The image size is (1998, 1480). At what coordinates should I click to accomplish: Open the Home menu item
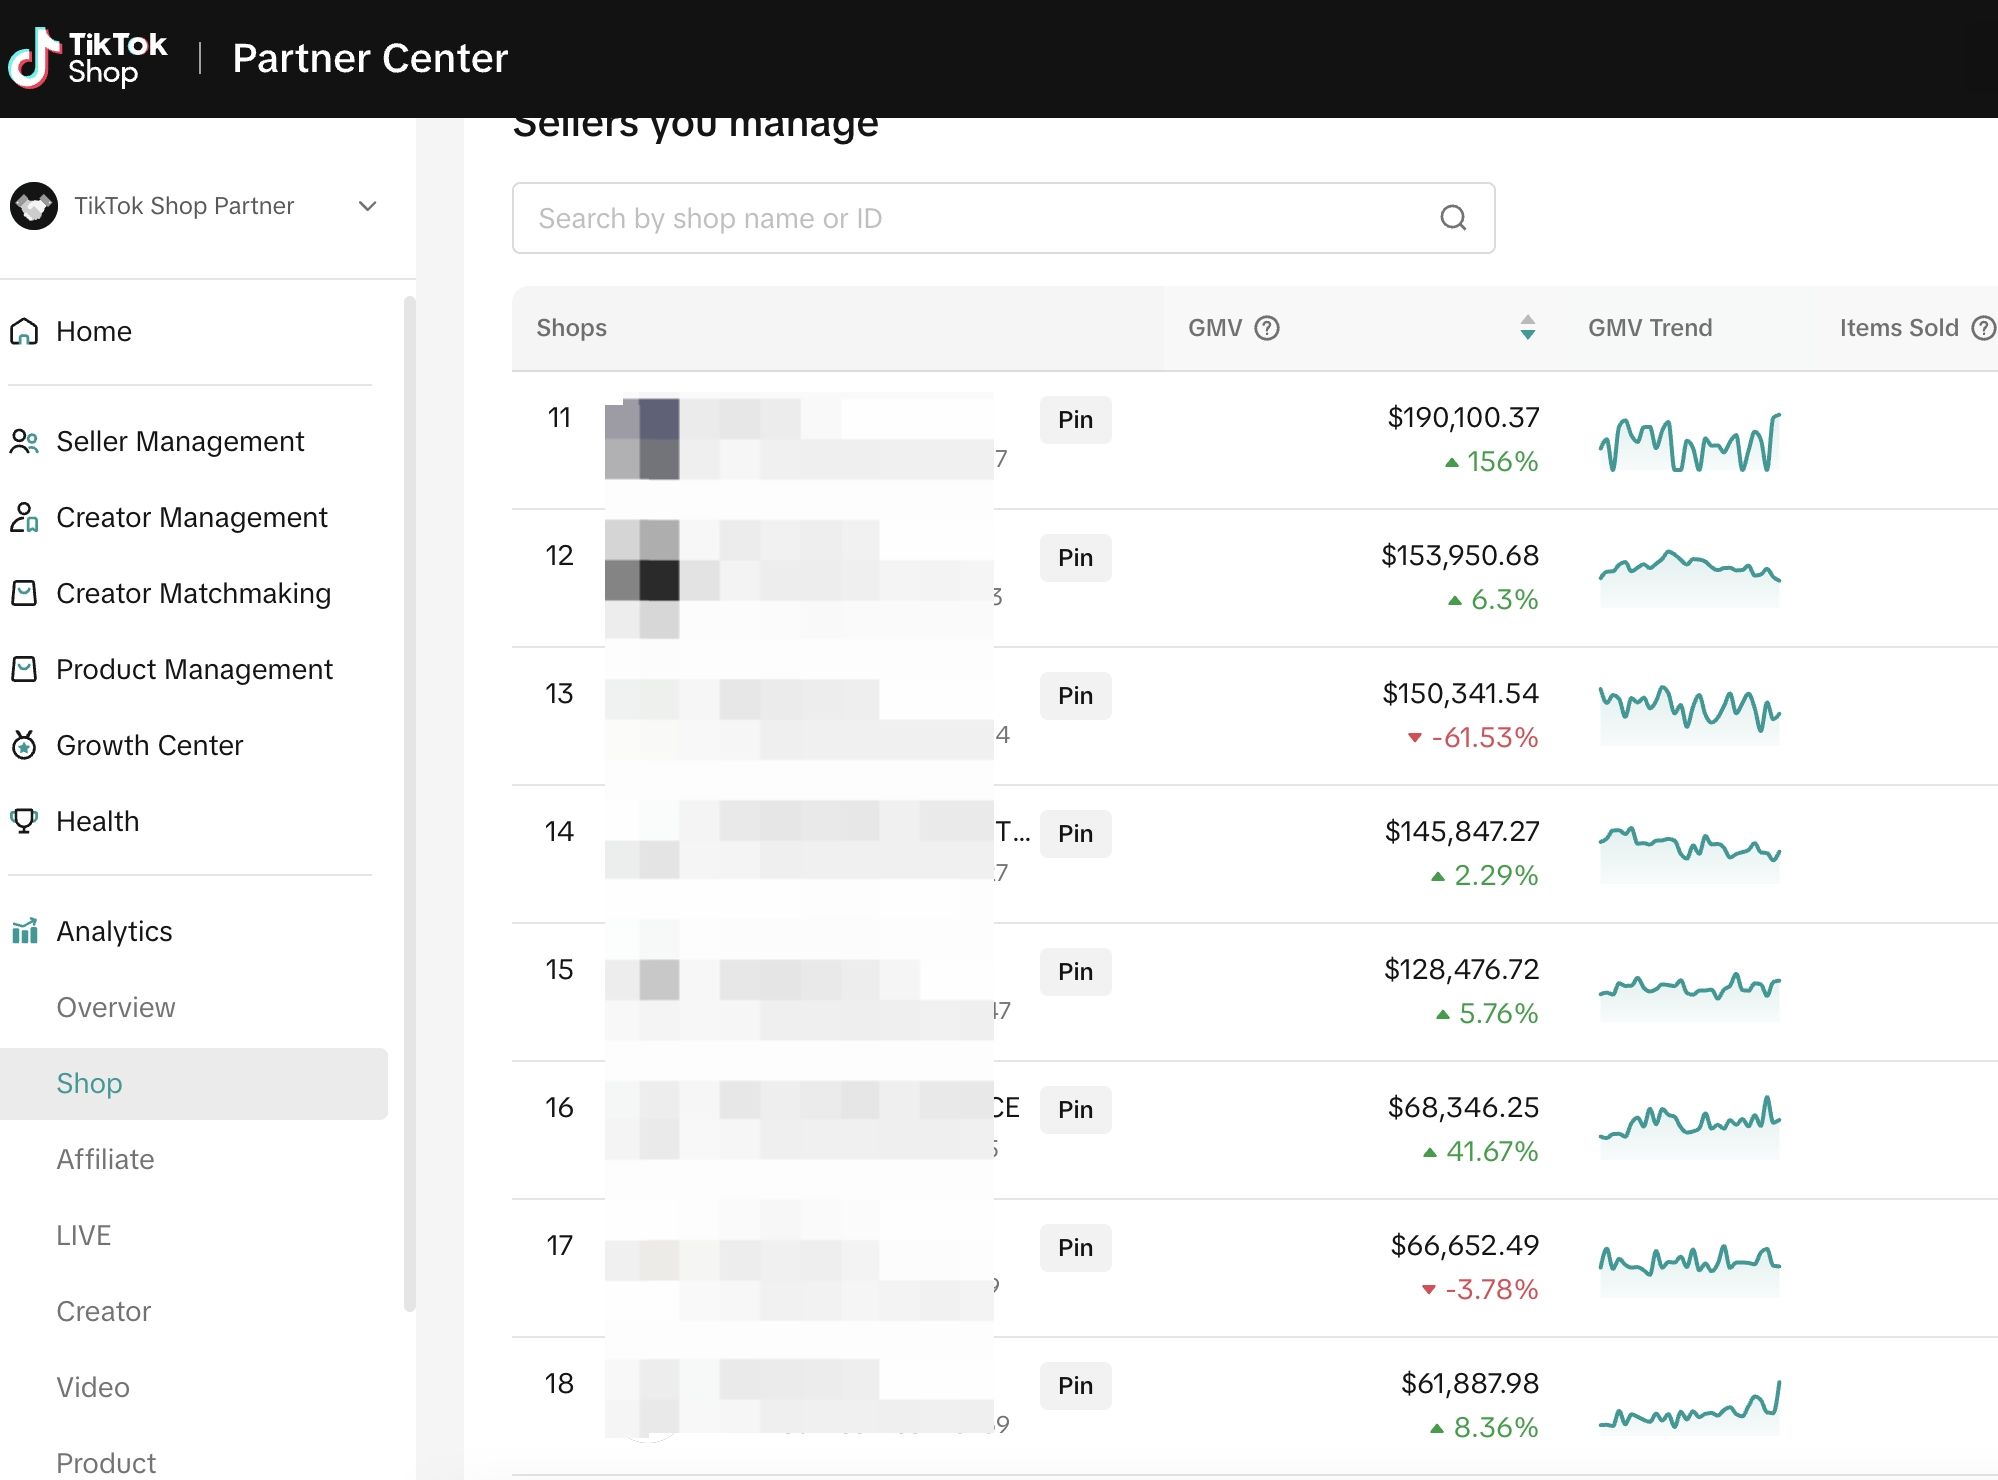tap(94, 331)
